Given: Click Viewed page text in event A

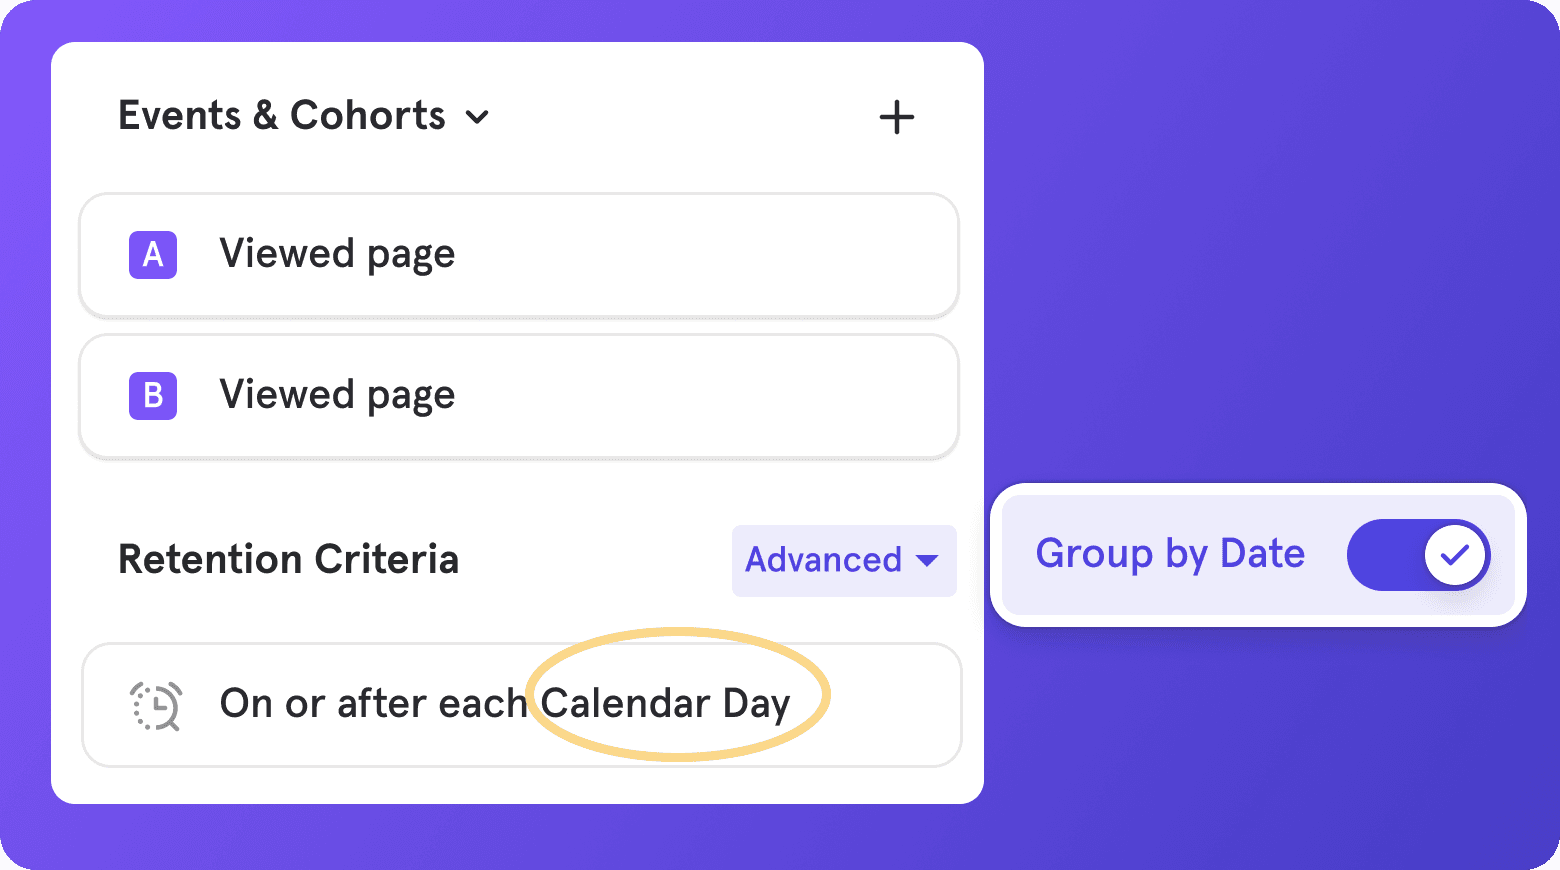Looking at the screenshot, I should pyautogui.click(x=337, y=254).
